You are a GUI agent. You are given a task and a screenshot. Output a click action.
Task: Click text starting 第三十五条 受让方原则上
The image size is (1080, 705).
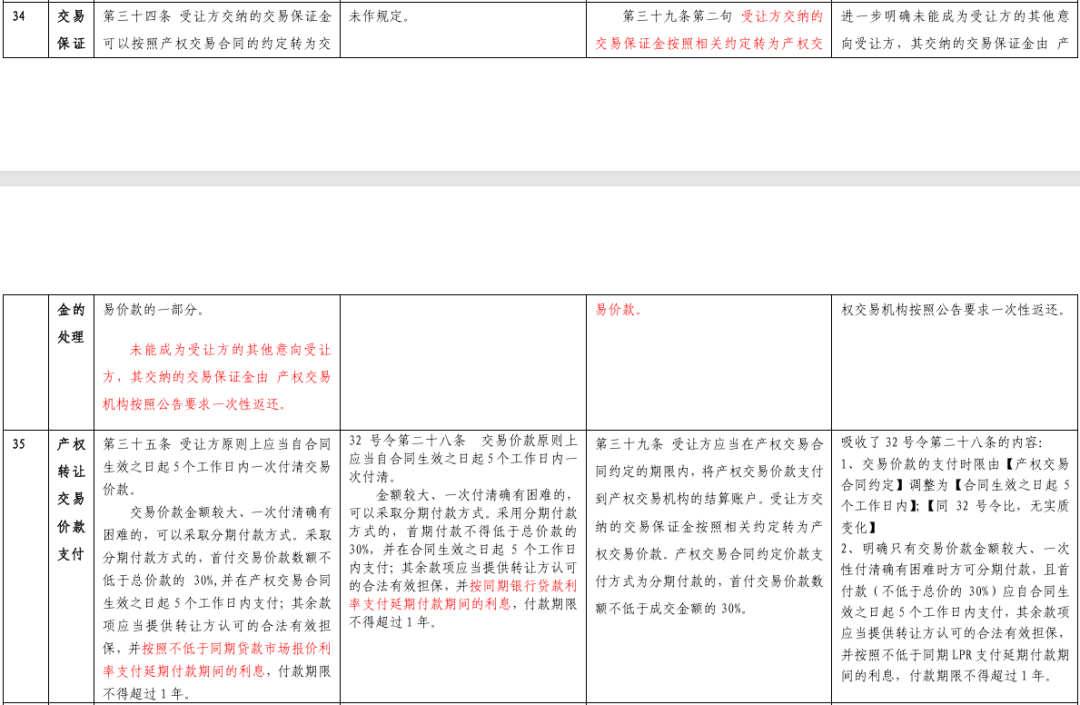pyautogui.click(x=217, y=467)
